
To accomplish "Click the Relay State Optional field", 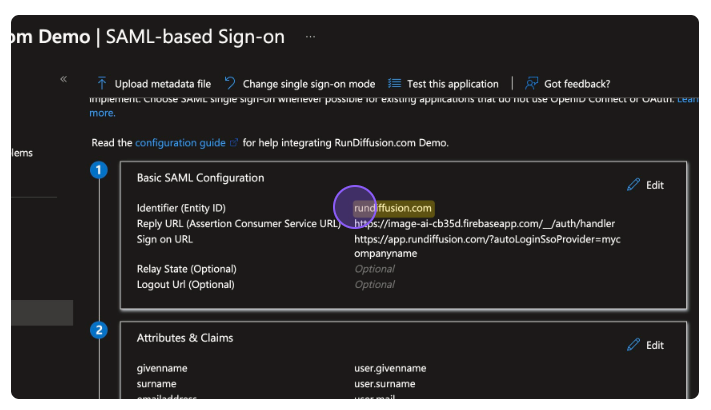I will tap(374, 269).
